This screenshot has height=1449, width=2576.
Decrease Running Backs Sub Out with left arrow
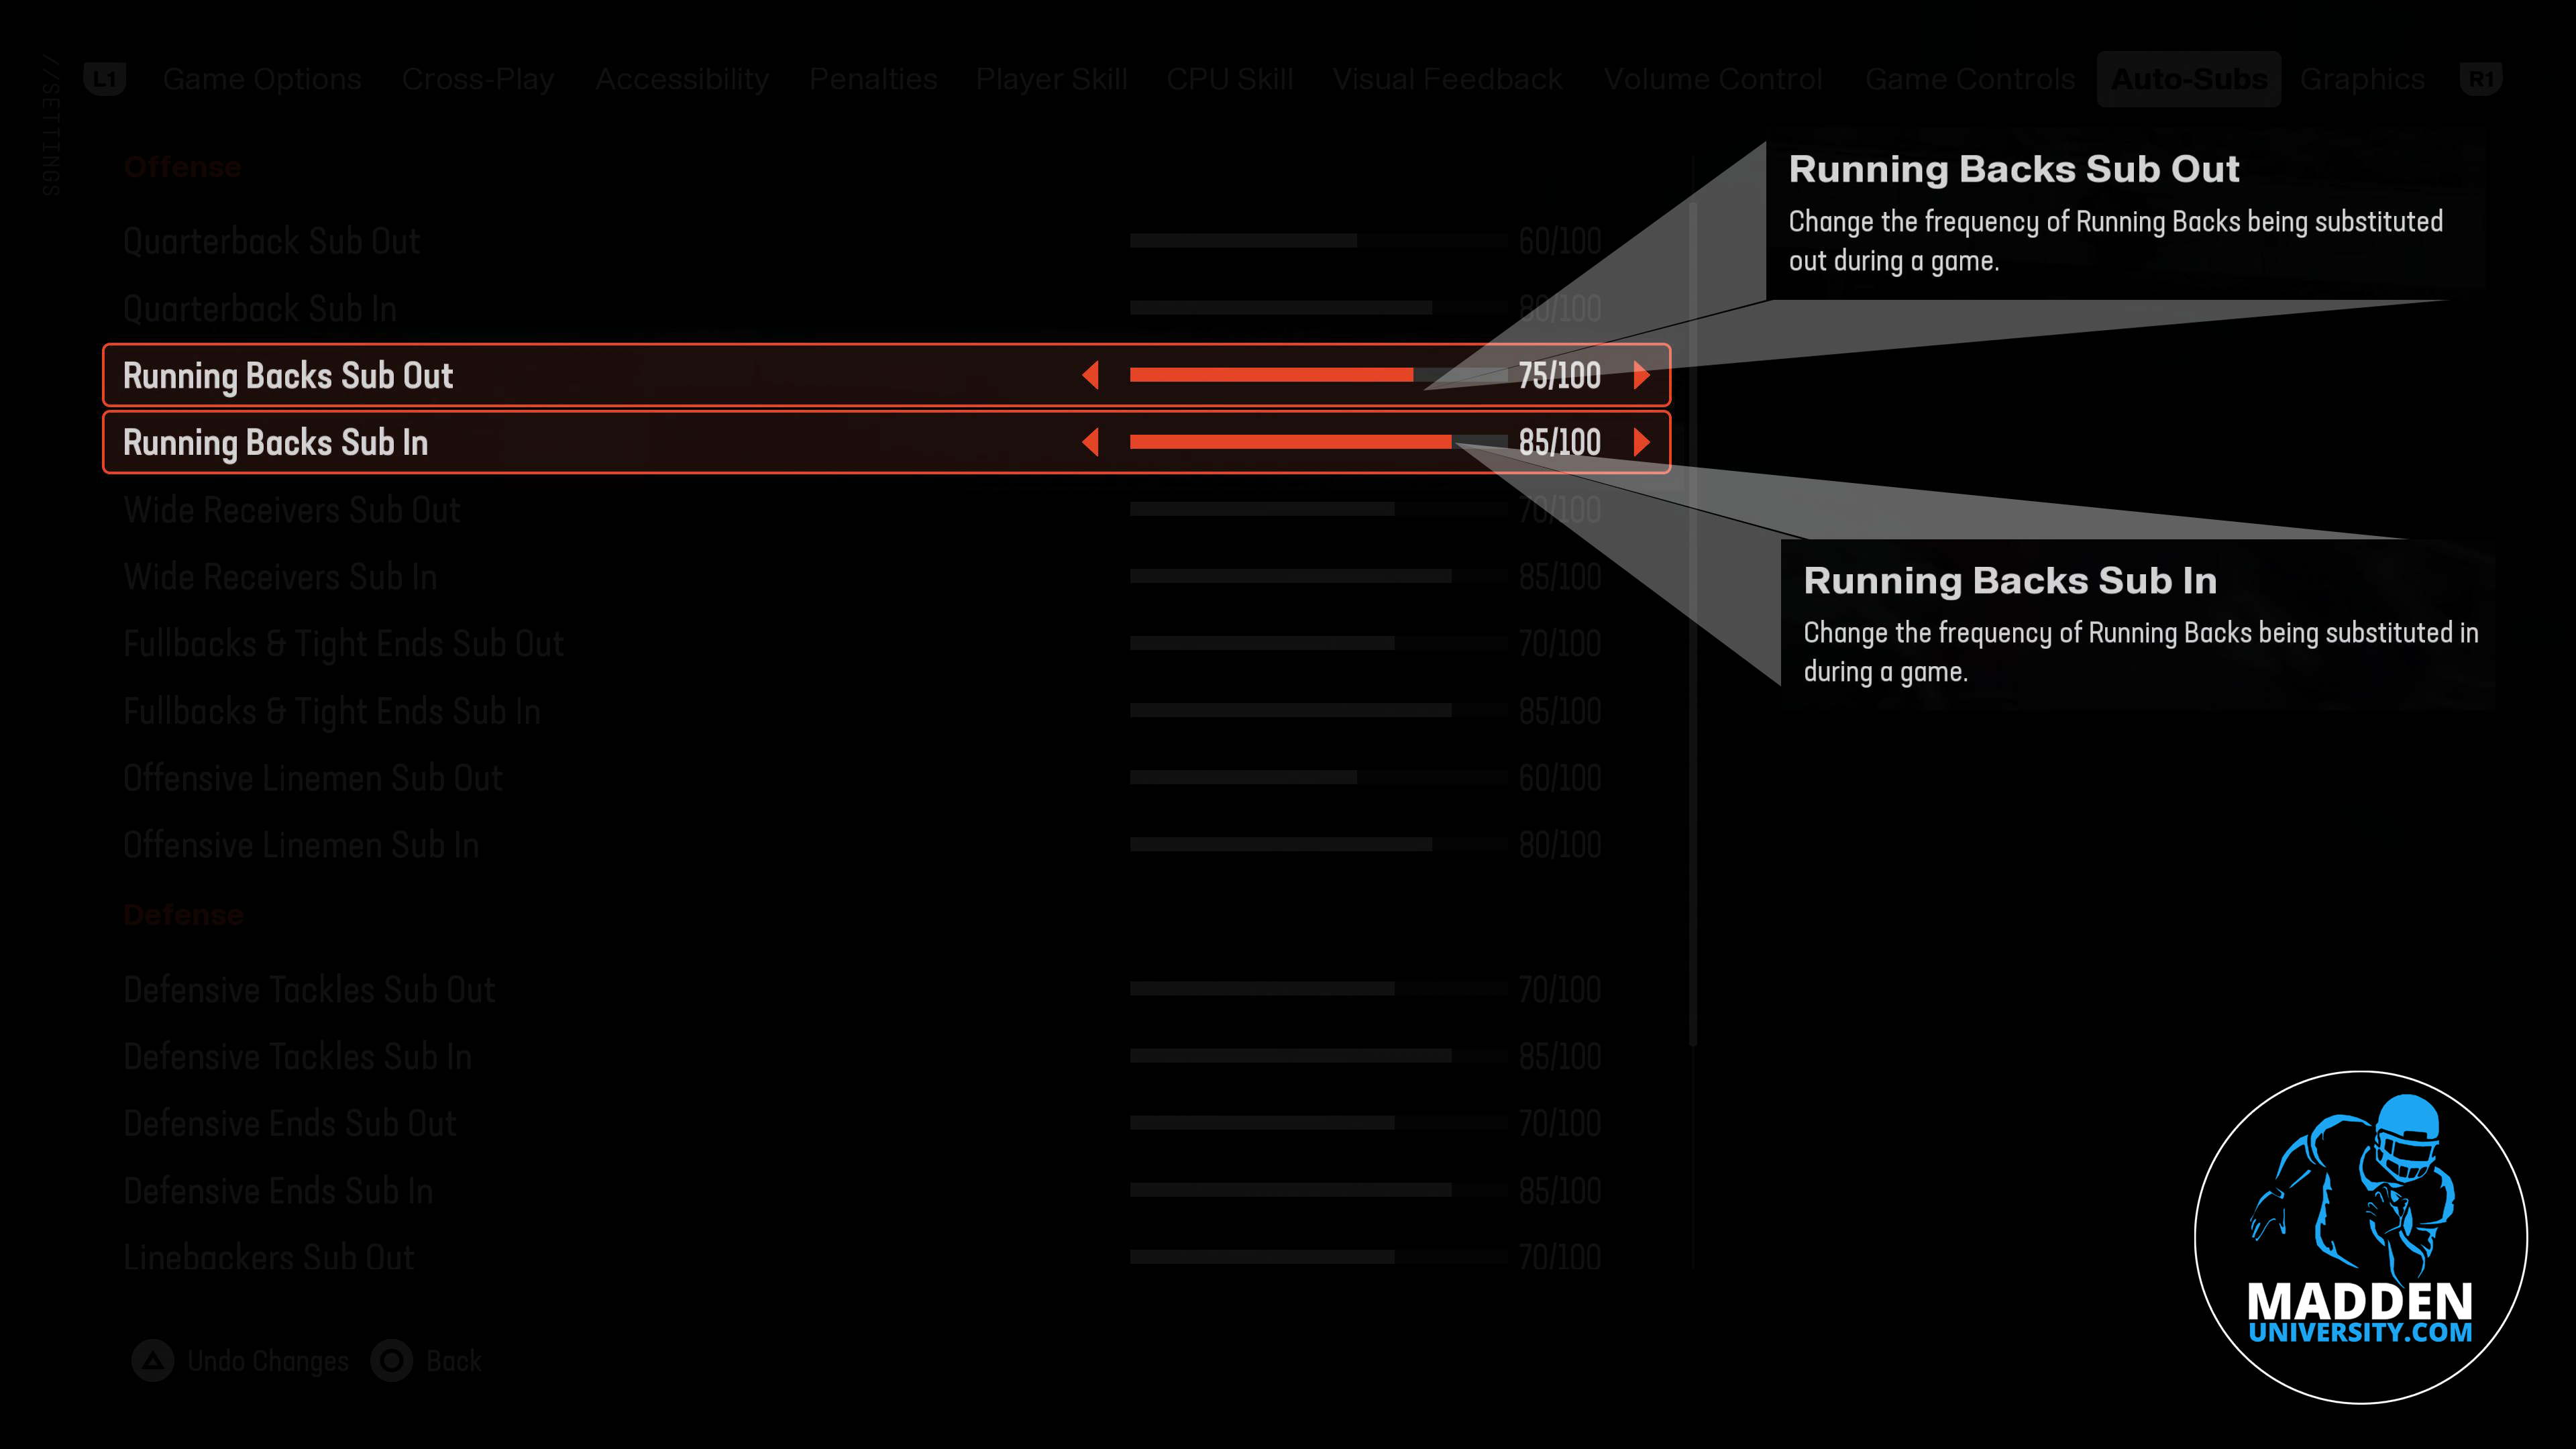point(1091,375)
